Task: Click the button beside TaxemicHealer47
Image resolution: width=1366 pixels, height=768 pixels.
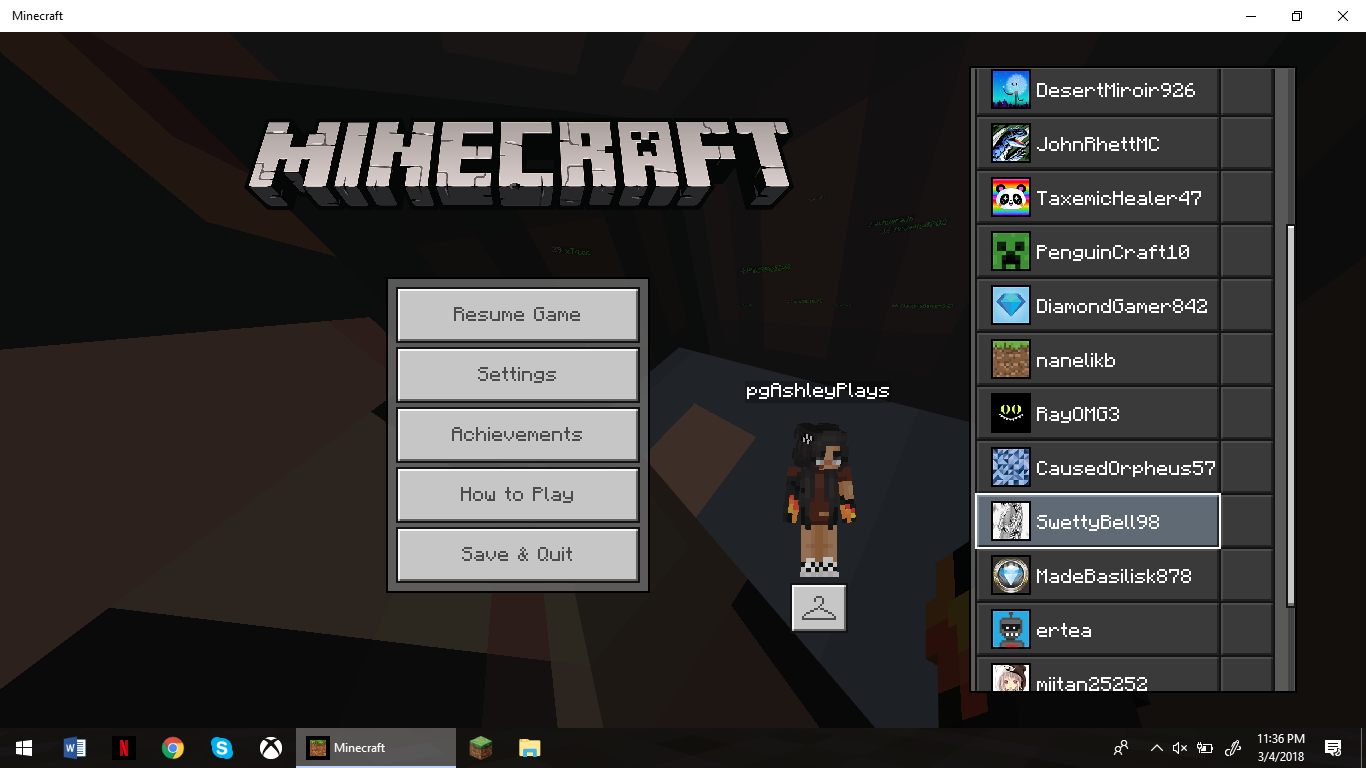Action: click(x=1246, y=198)
